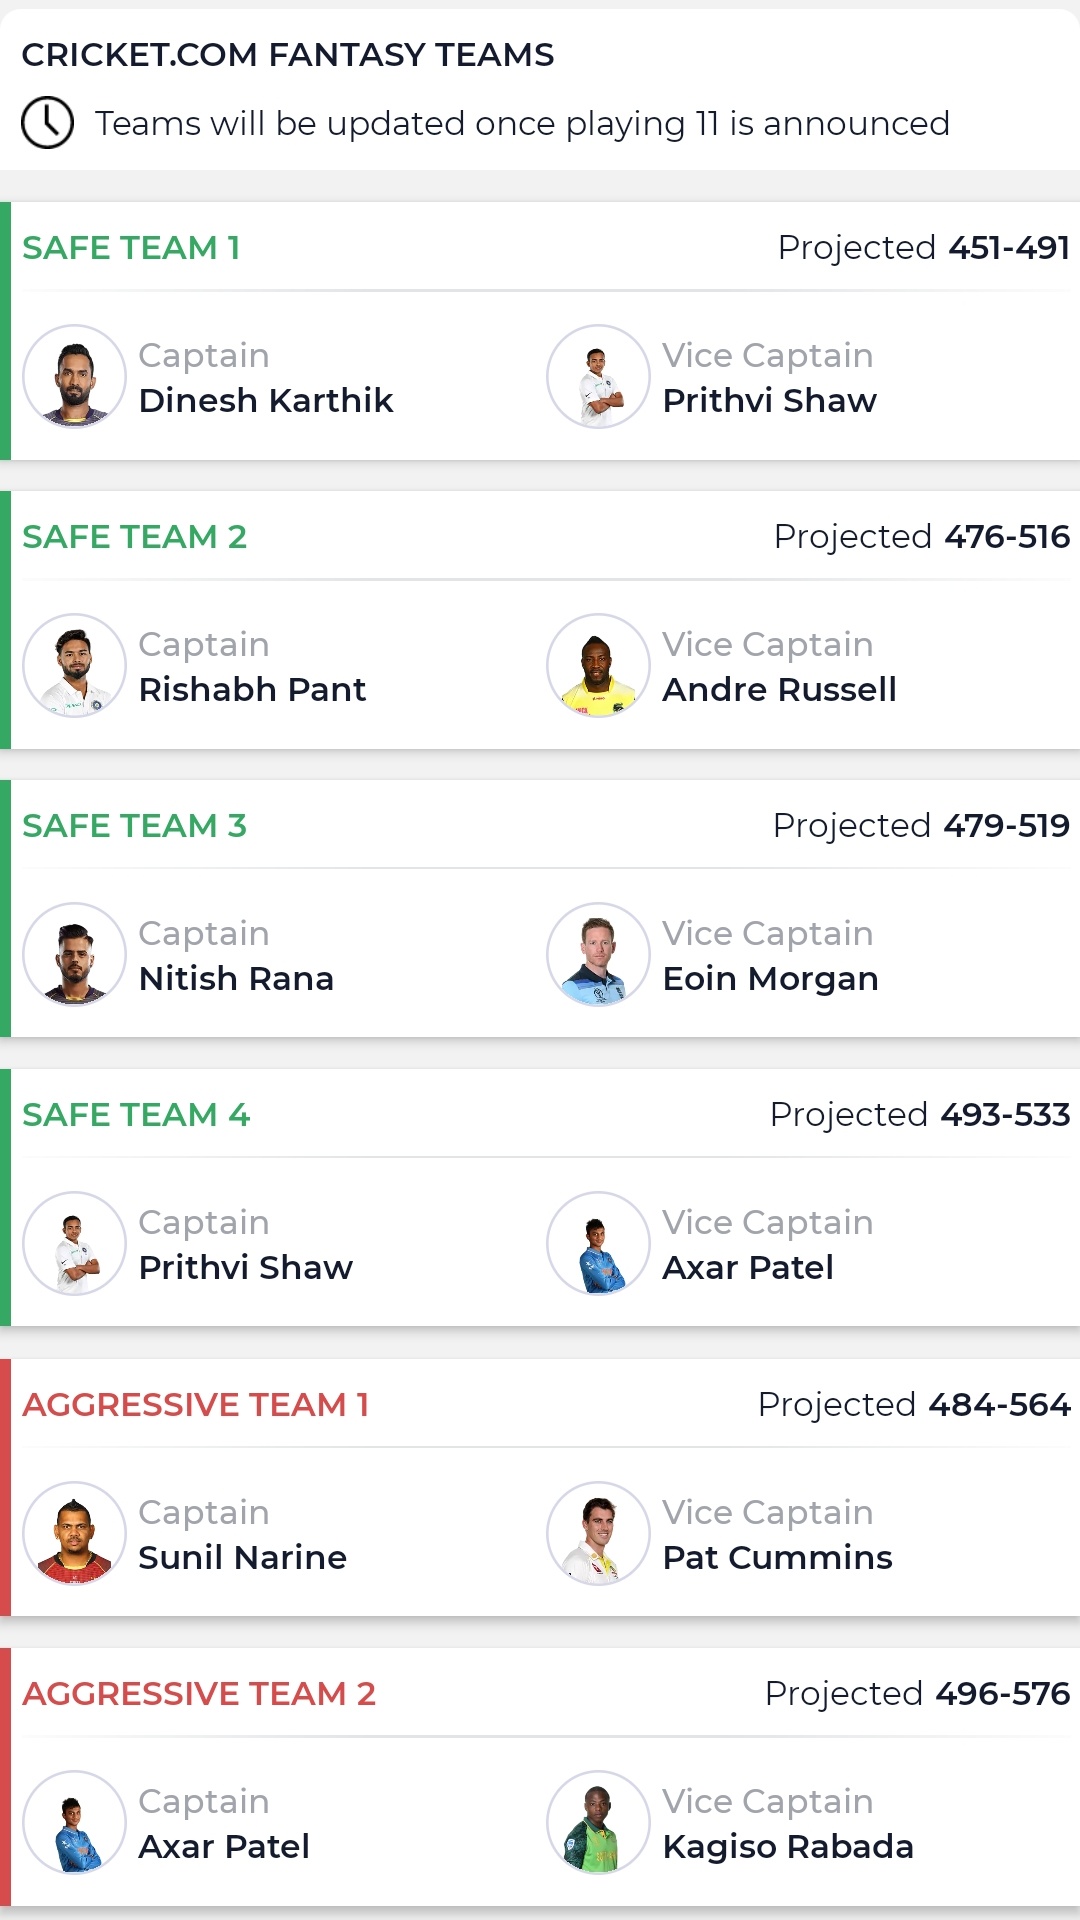Tap the Projected 496-576 score

pyautogui.click(x=917, y=1693)
